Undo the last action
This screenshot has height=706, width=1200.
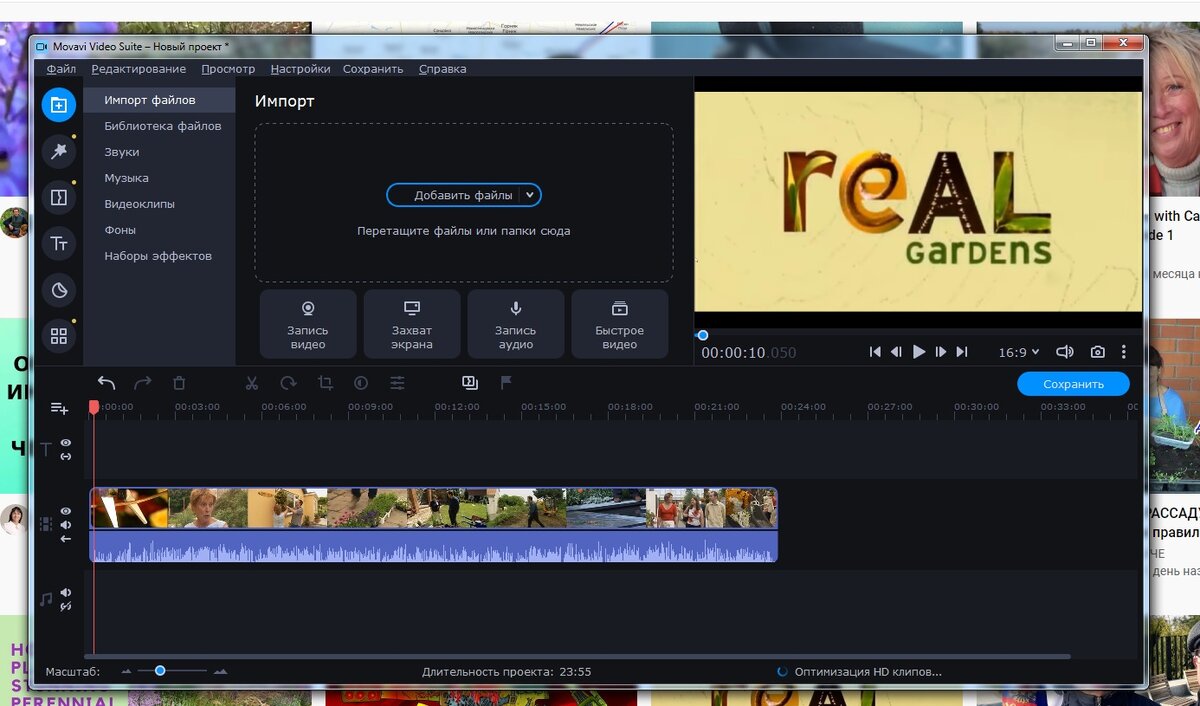(x=107, y=382)
